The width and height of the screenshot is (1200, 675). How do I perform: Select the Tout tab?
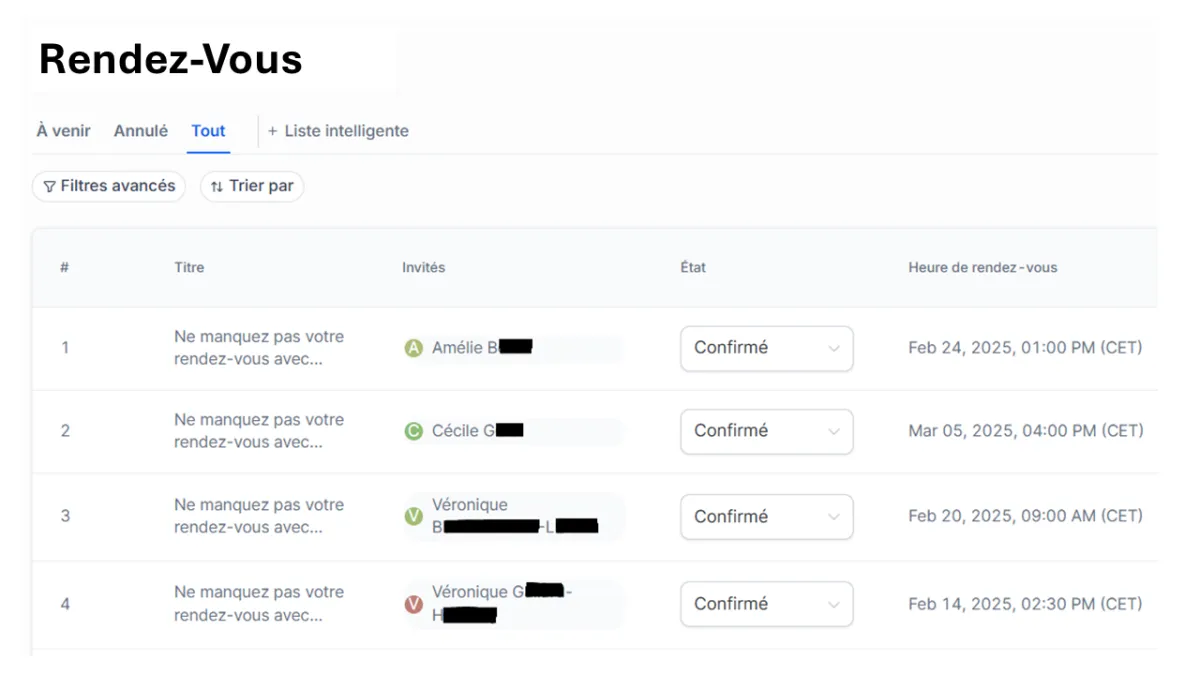click(x=209, y=131)
